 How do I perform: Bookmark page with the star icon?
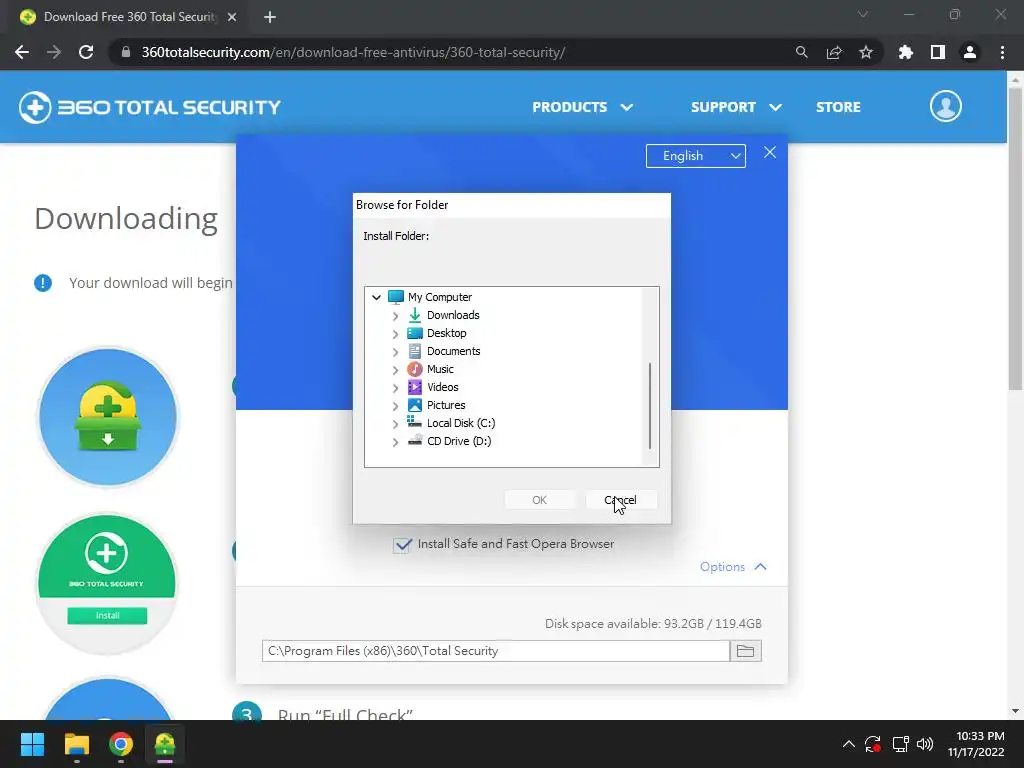(866, 52)
